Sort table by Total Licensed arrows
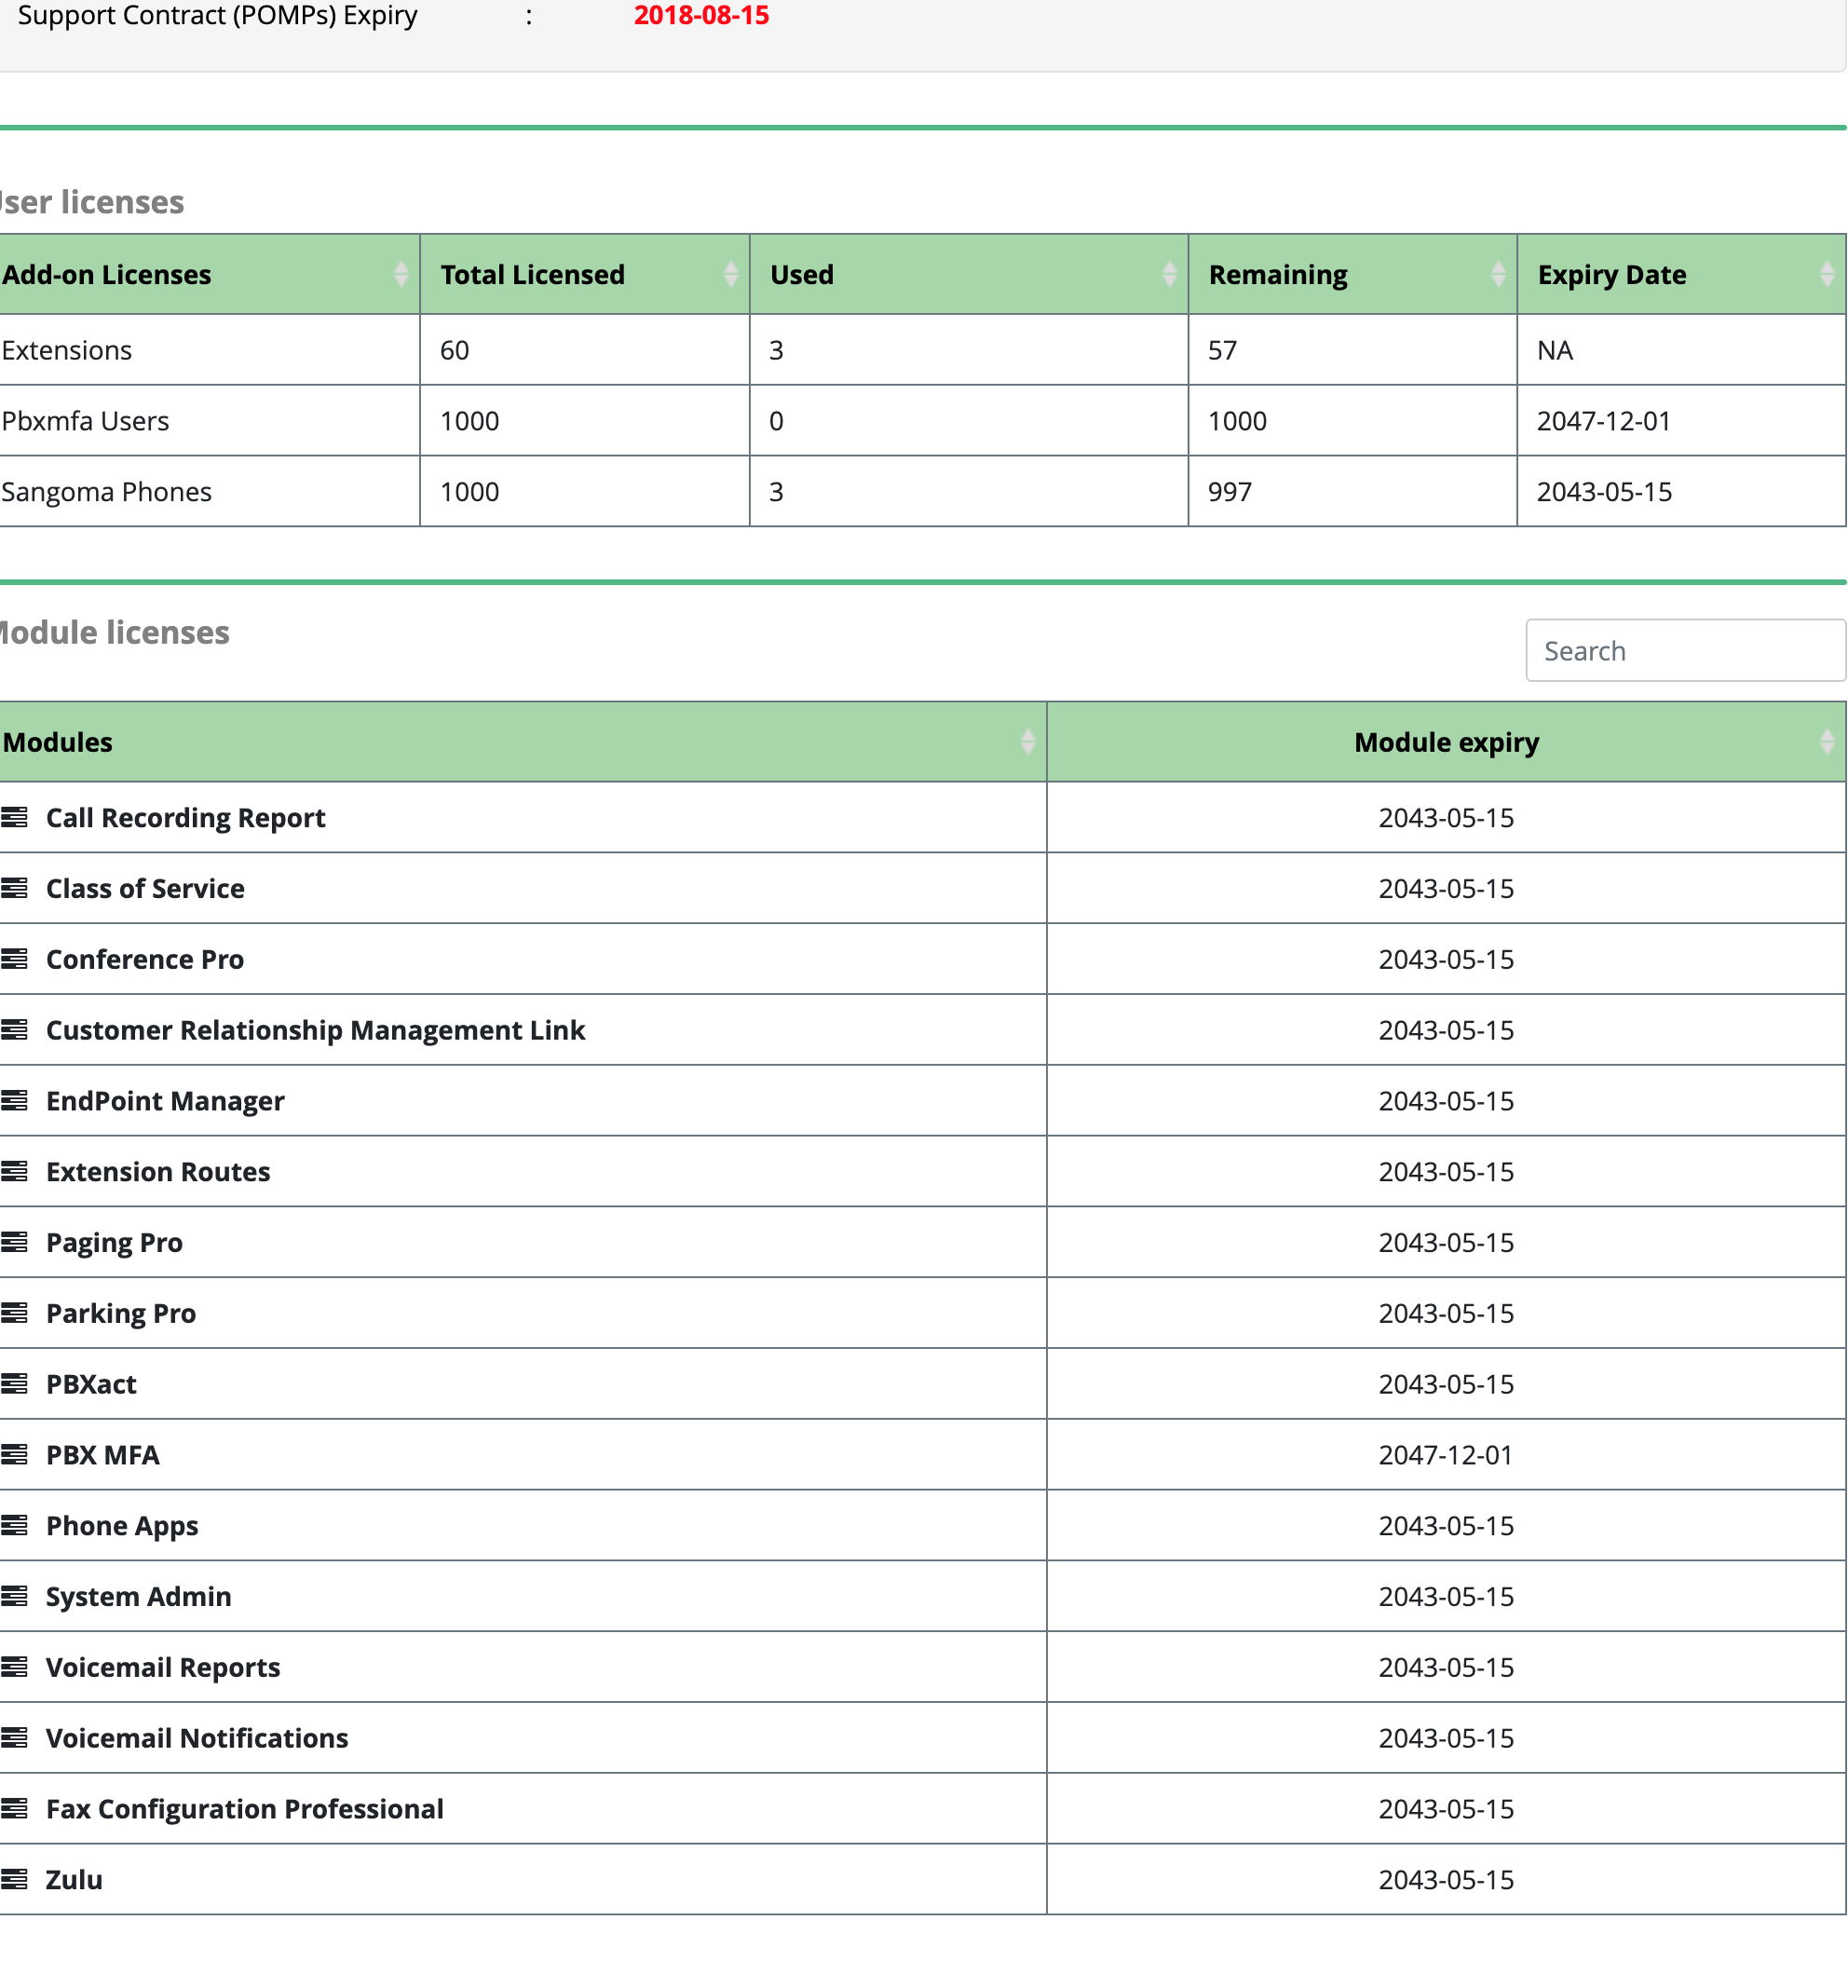The height and width of the screenshot is (1988, 1848). pyautogui.click(x=731, y=274)
